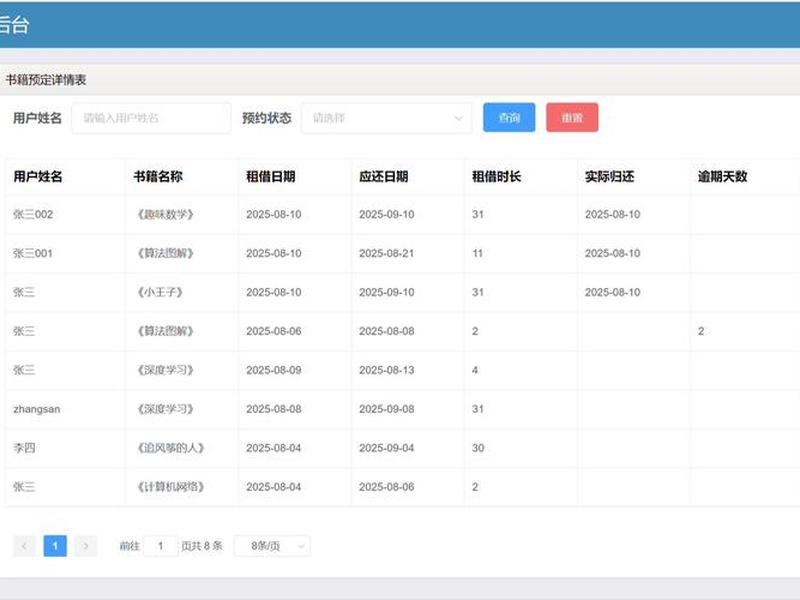Go to next page arrow in pagination
800x600 pixels.
point(86,546)
